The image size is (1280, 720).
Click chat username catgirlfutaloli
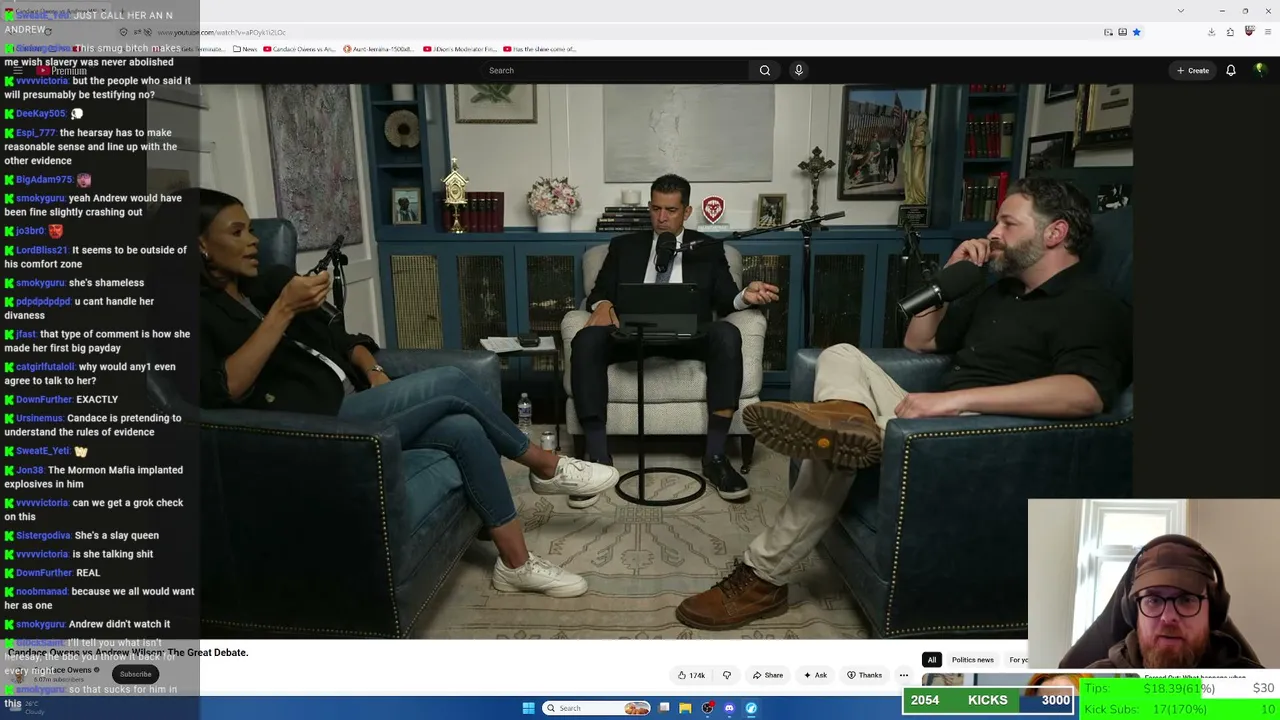pos(45,366)
